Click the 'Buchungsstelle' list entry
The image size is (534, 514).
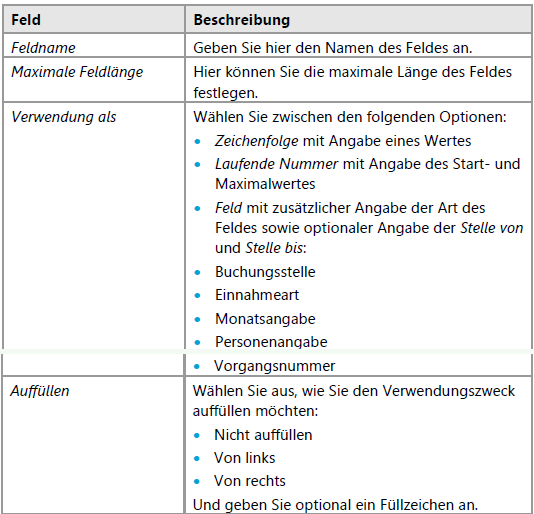[265, 272]
